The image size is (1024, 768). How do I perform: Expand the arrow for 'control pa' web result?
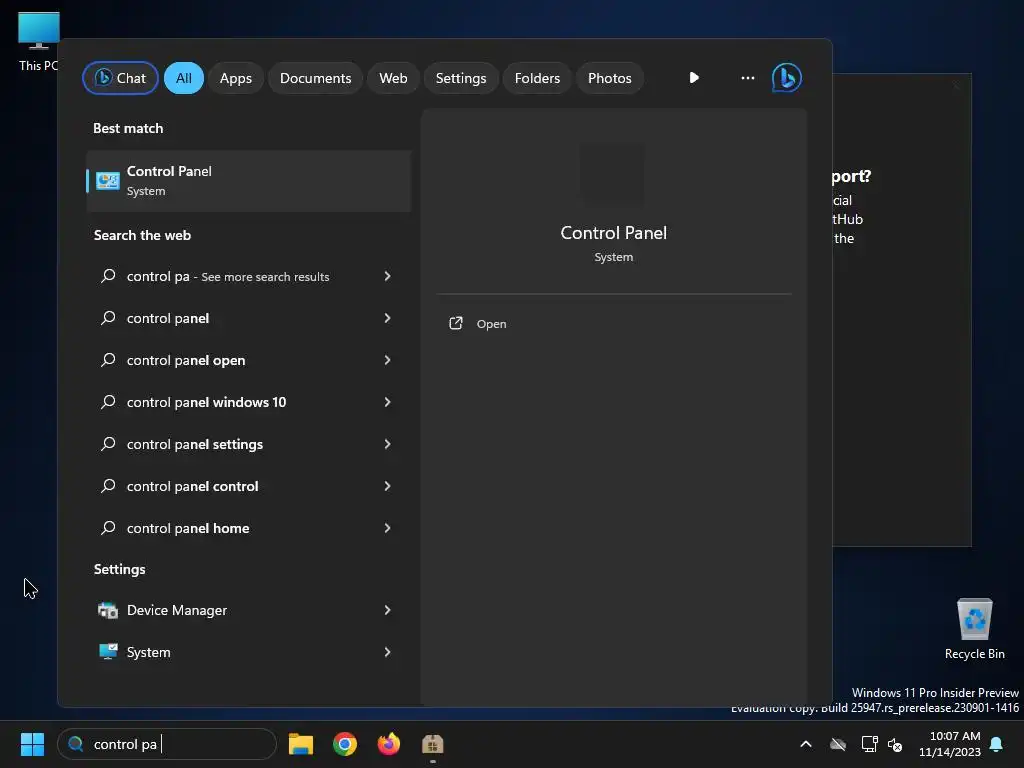pyautogui.click(x=387, y=276)
